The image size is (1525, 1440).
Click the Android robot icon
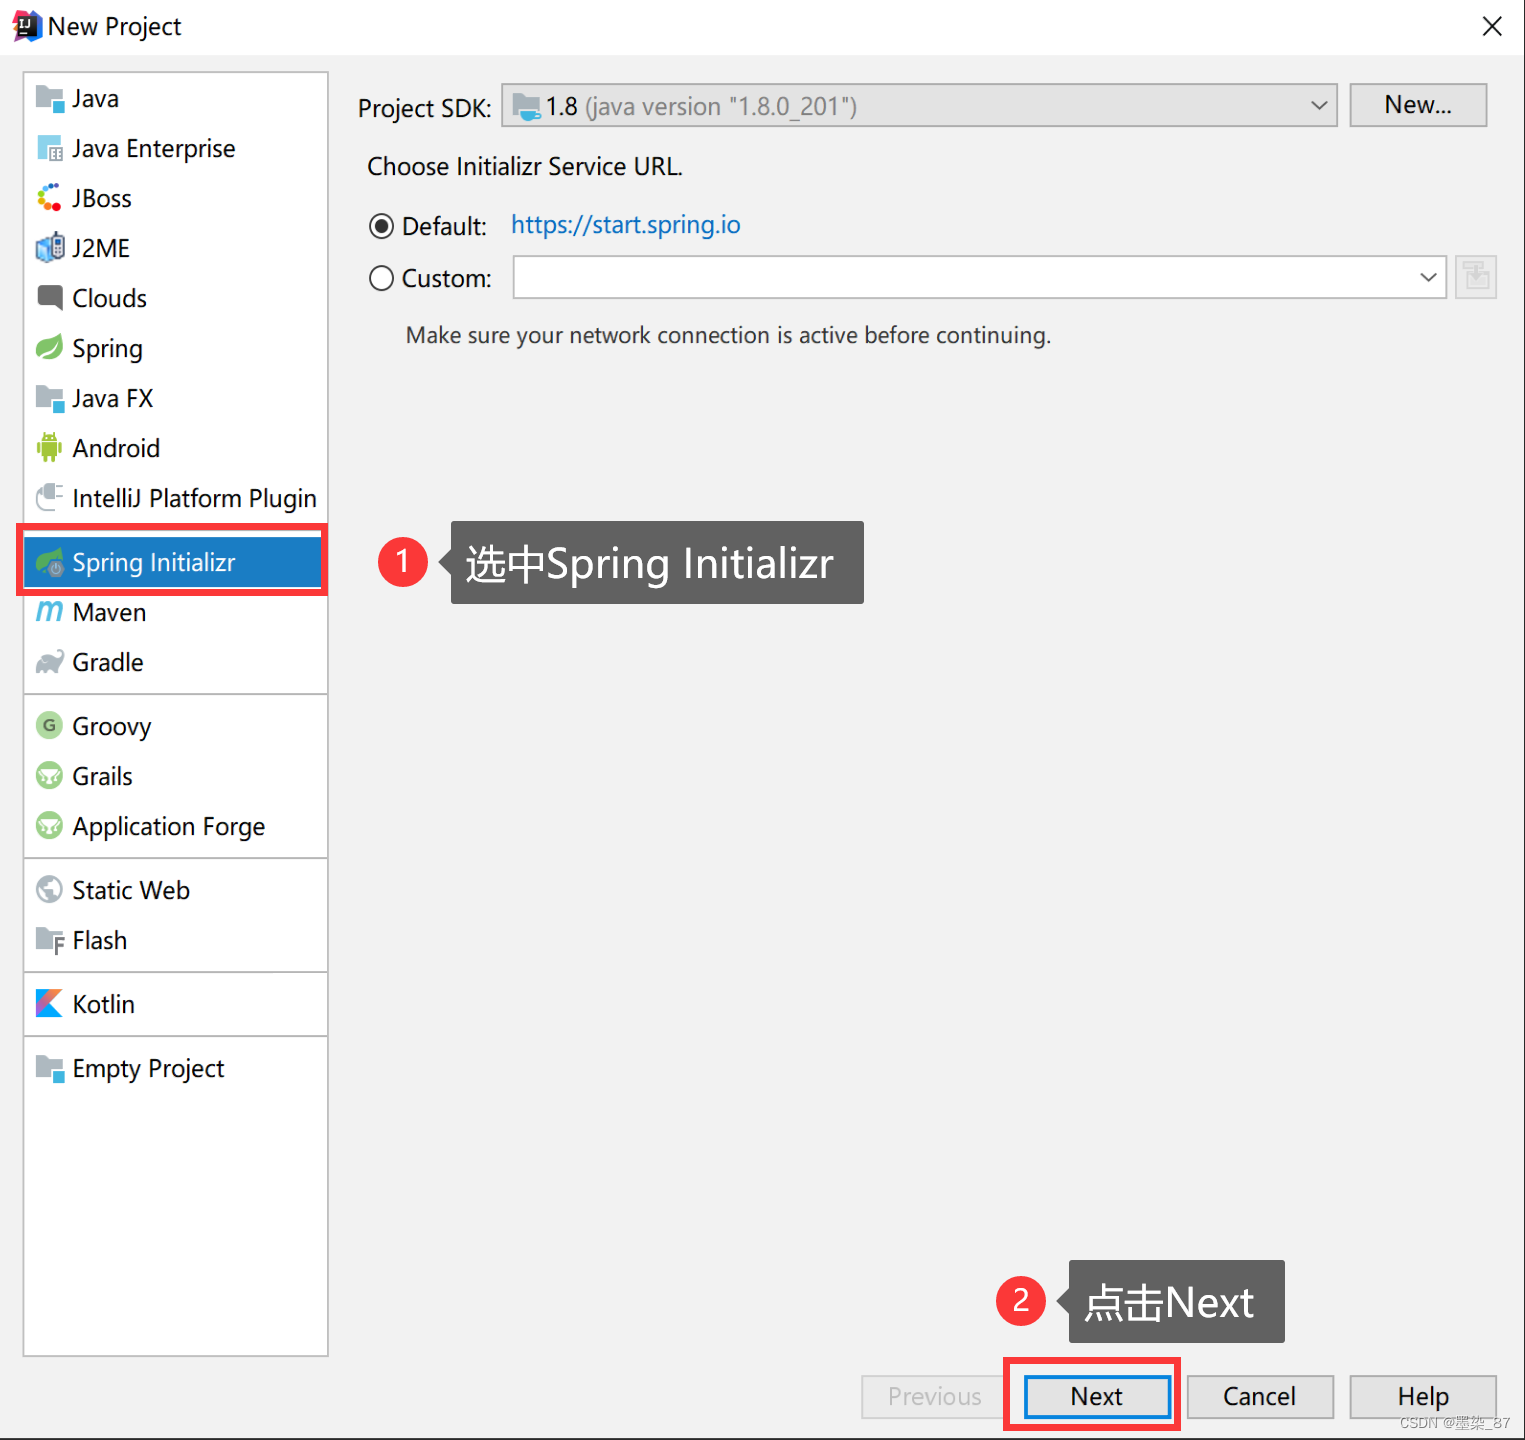(49, 448)
